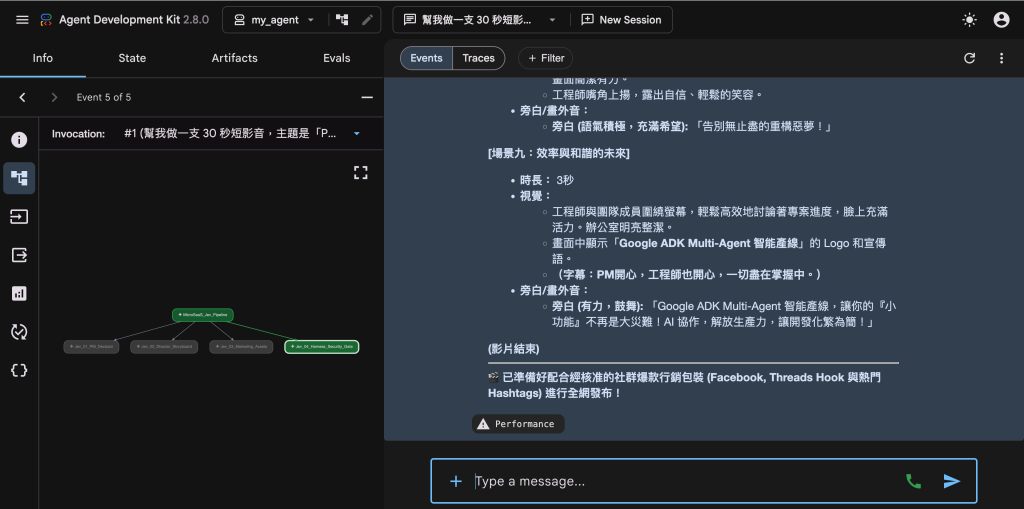Open the hamburger navigation menu

point(22,20)
